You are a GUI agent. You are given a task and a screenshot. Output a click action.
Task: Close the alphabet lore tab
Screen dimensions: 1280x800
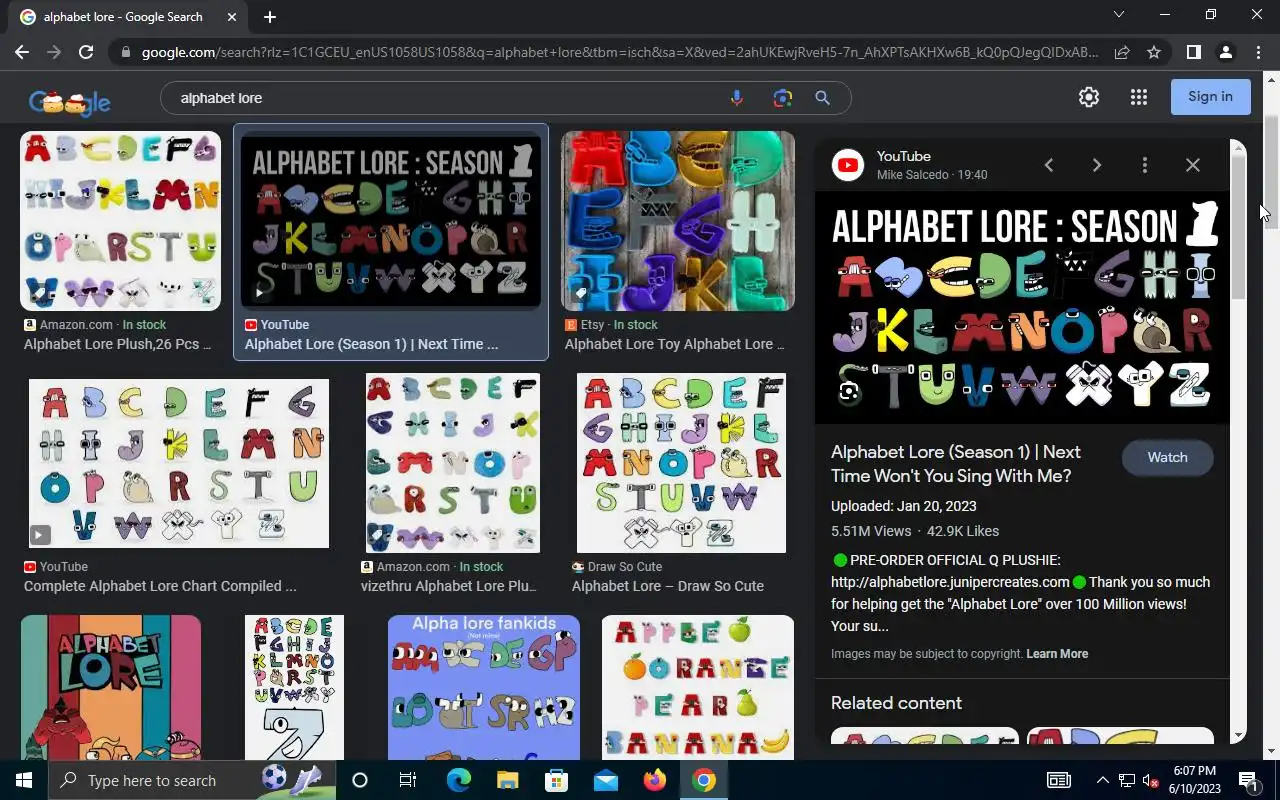[232, 17]
